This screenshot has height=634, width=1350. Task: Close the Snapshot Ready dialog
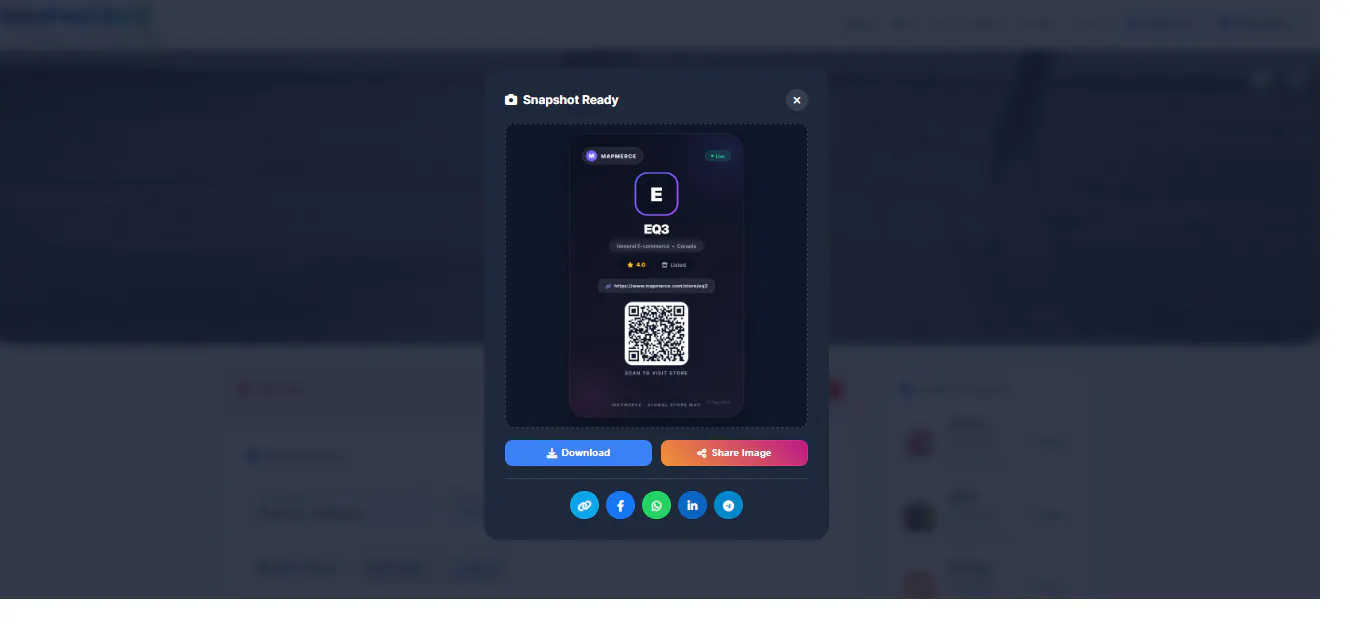click(796, 100)
